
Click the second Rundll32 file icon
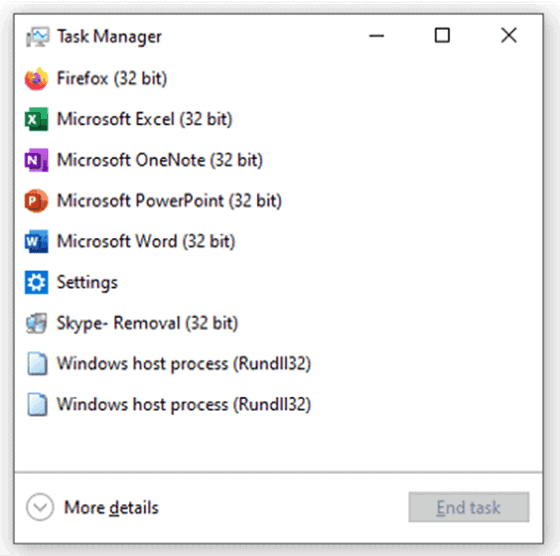pos(37,404)
